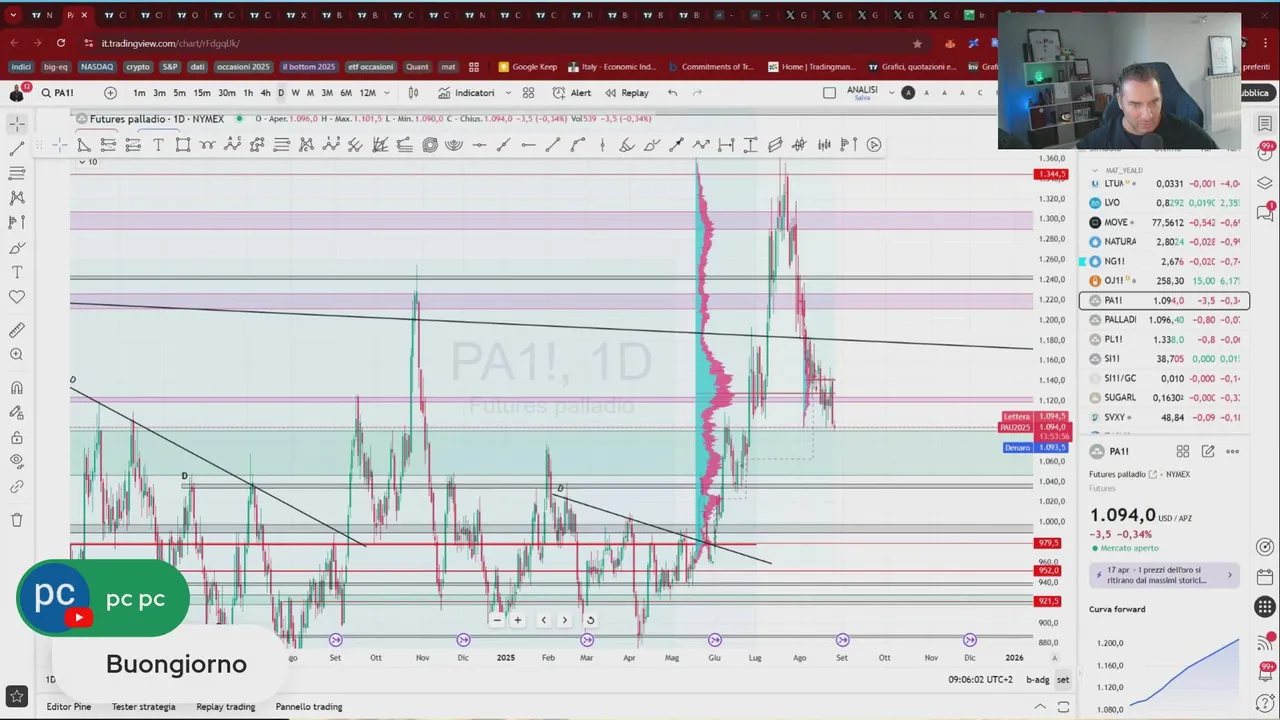Select the 4h timeframe
This screenshot has height=720, width=1280.
click(265, 93)
